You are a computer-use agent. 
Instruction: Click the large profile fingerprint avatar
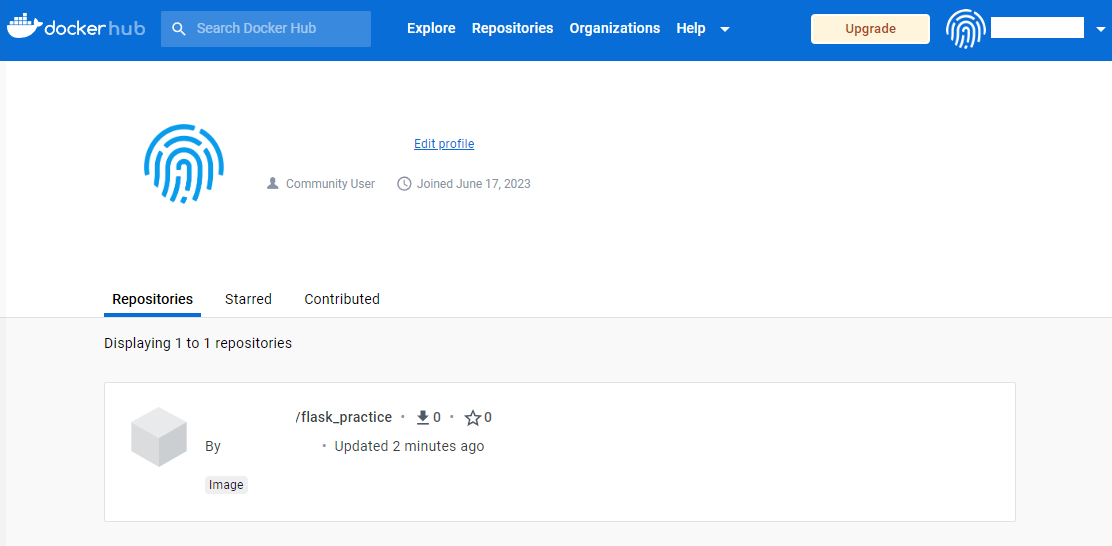click(x=184, y=164)
